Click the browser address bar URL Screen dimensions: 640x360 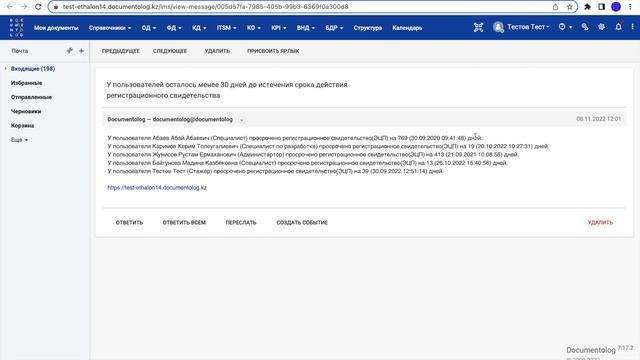pos(205,7)
